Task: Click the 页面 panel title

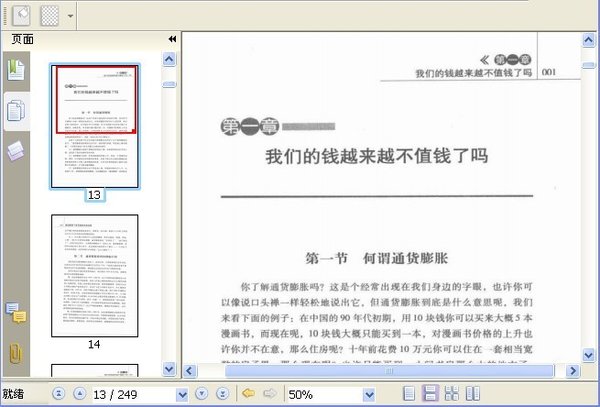Action: tap(23, 39)
